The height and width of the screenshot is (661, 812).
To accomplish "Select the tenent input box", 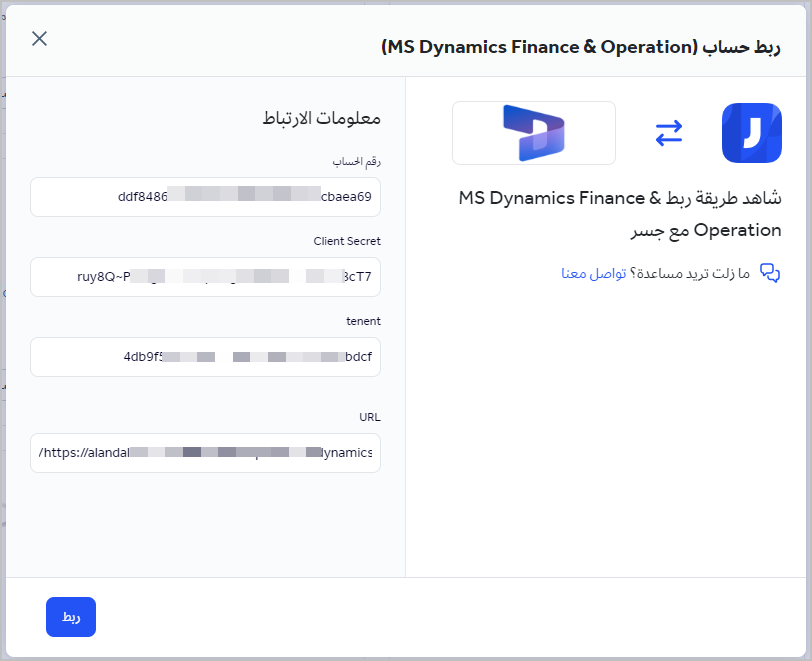I will tap(206, 357).
